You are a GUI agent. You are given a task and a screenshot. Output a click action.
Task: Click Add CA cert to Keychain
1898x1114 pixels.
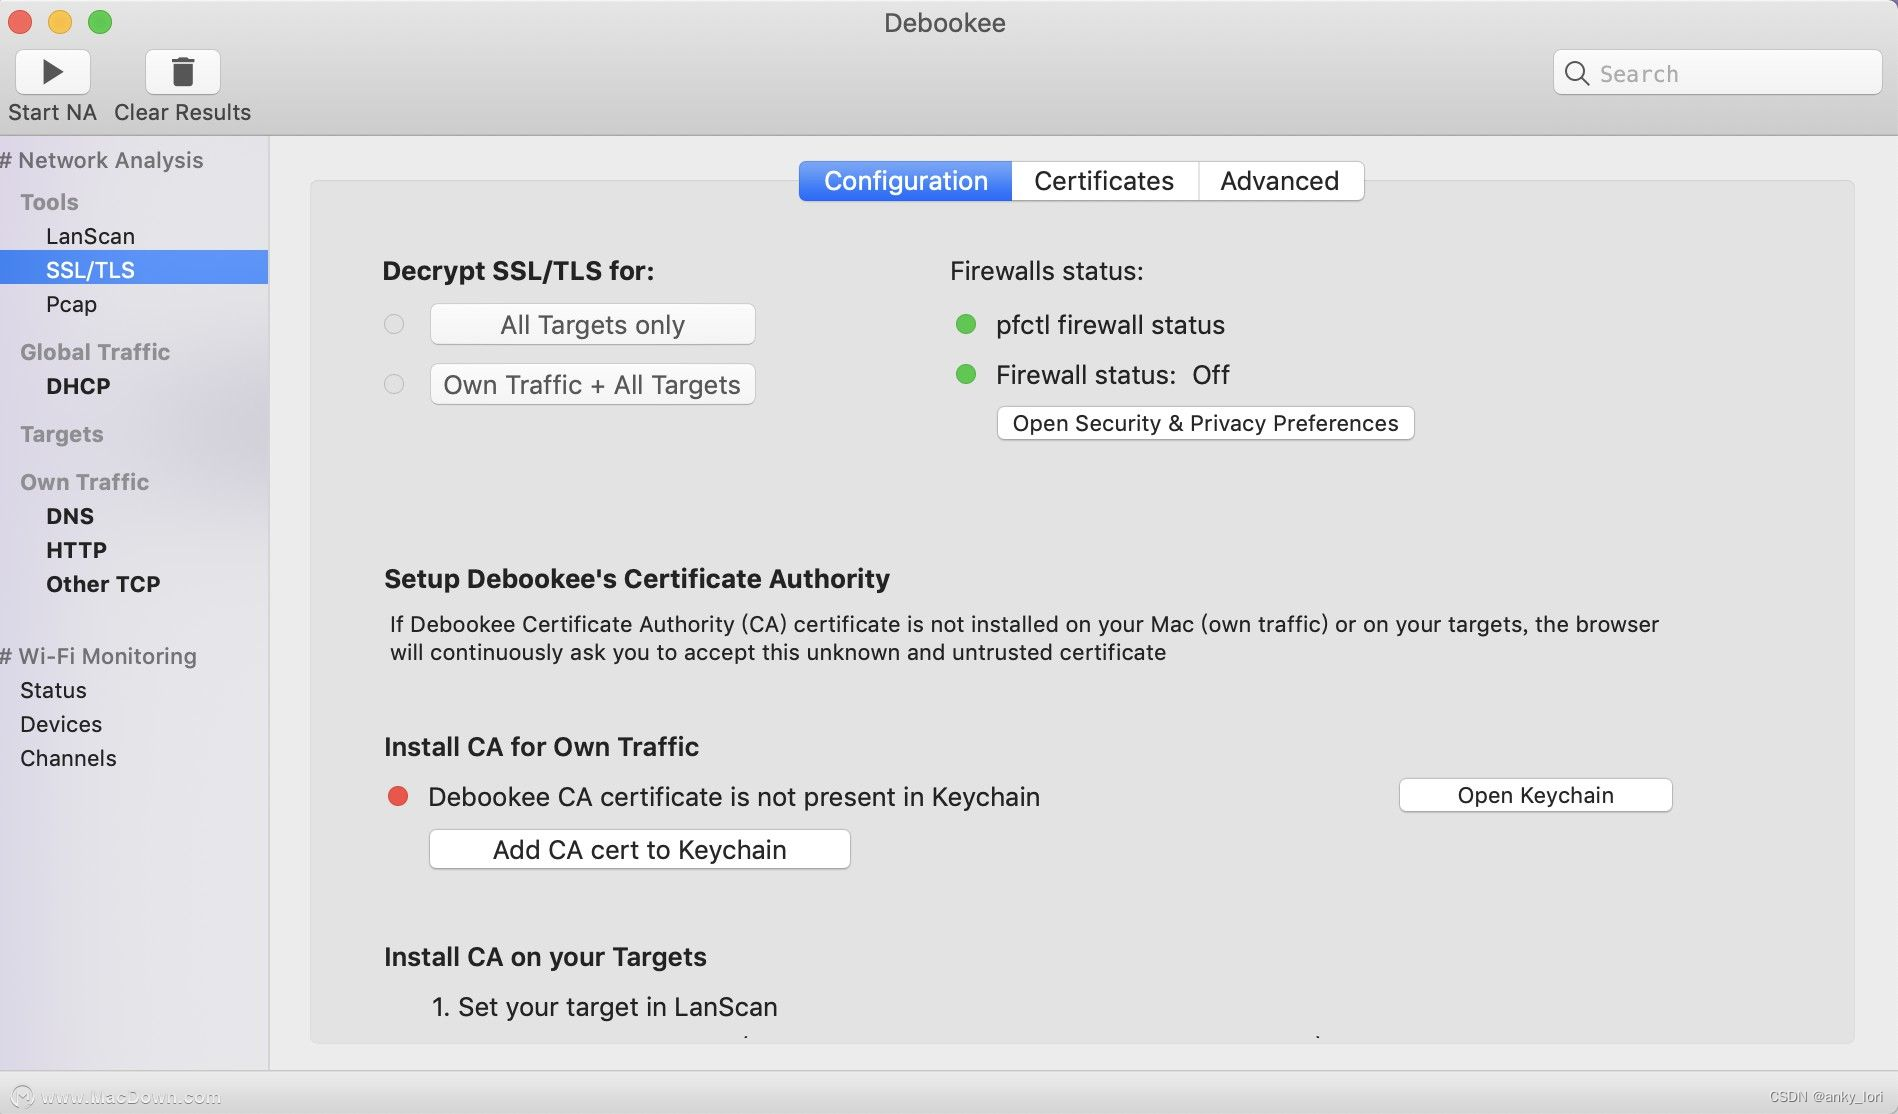point(640,849)
